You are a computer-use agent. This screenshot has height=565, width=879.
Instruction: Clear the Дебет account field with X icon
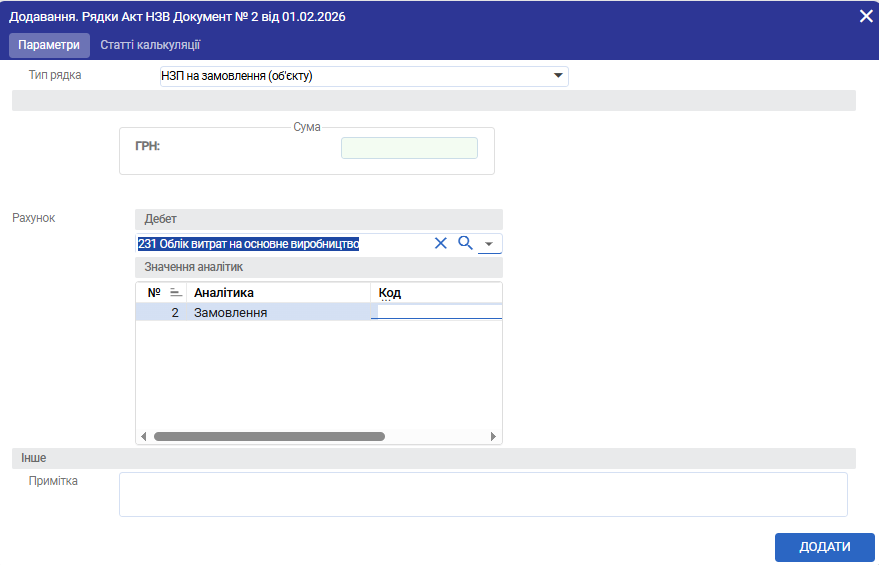click(x=441, y=243)
